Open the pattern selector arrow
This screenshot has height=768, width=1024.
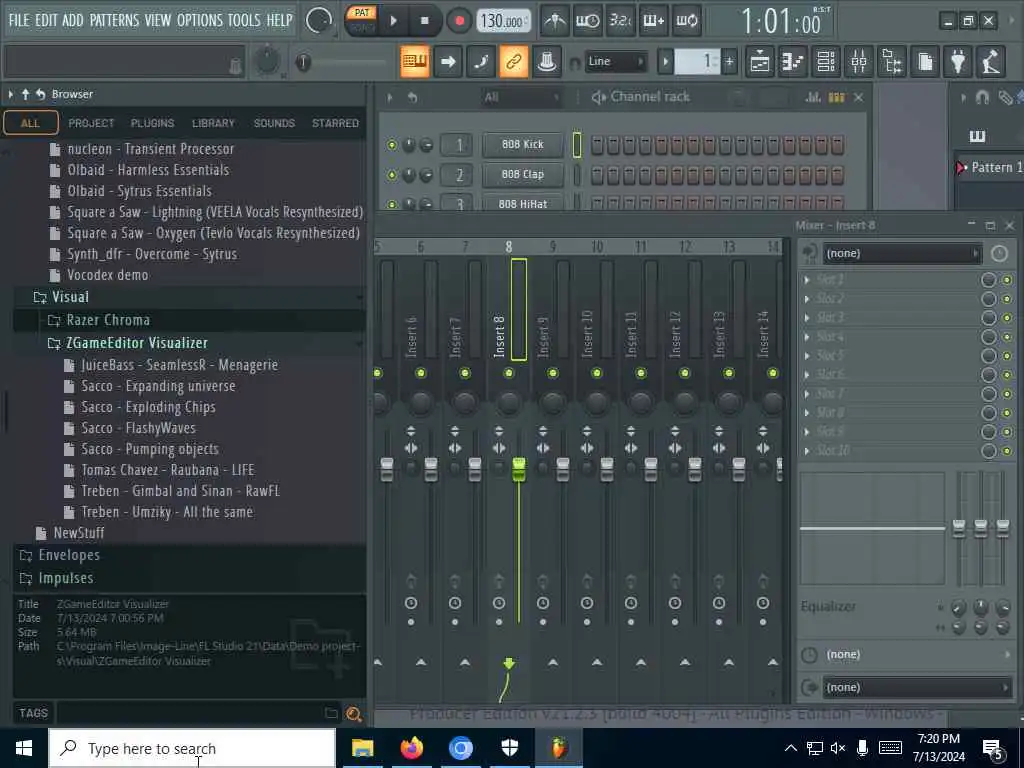pos(665,62)
